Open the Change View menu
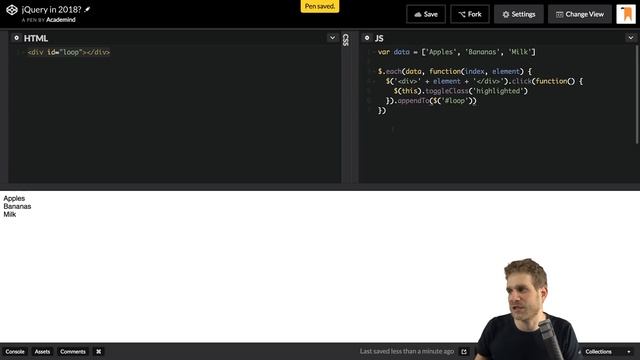This screenshot has height=360, width=640. 580,14
